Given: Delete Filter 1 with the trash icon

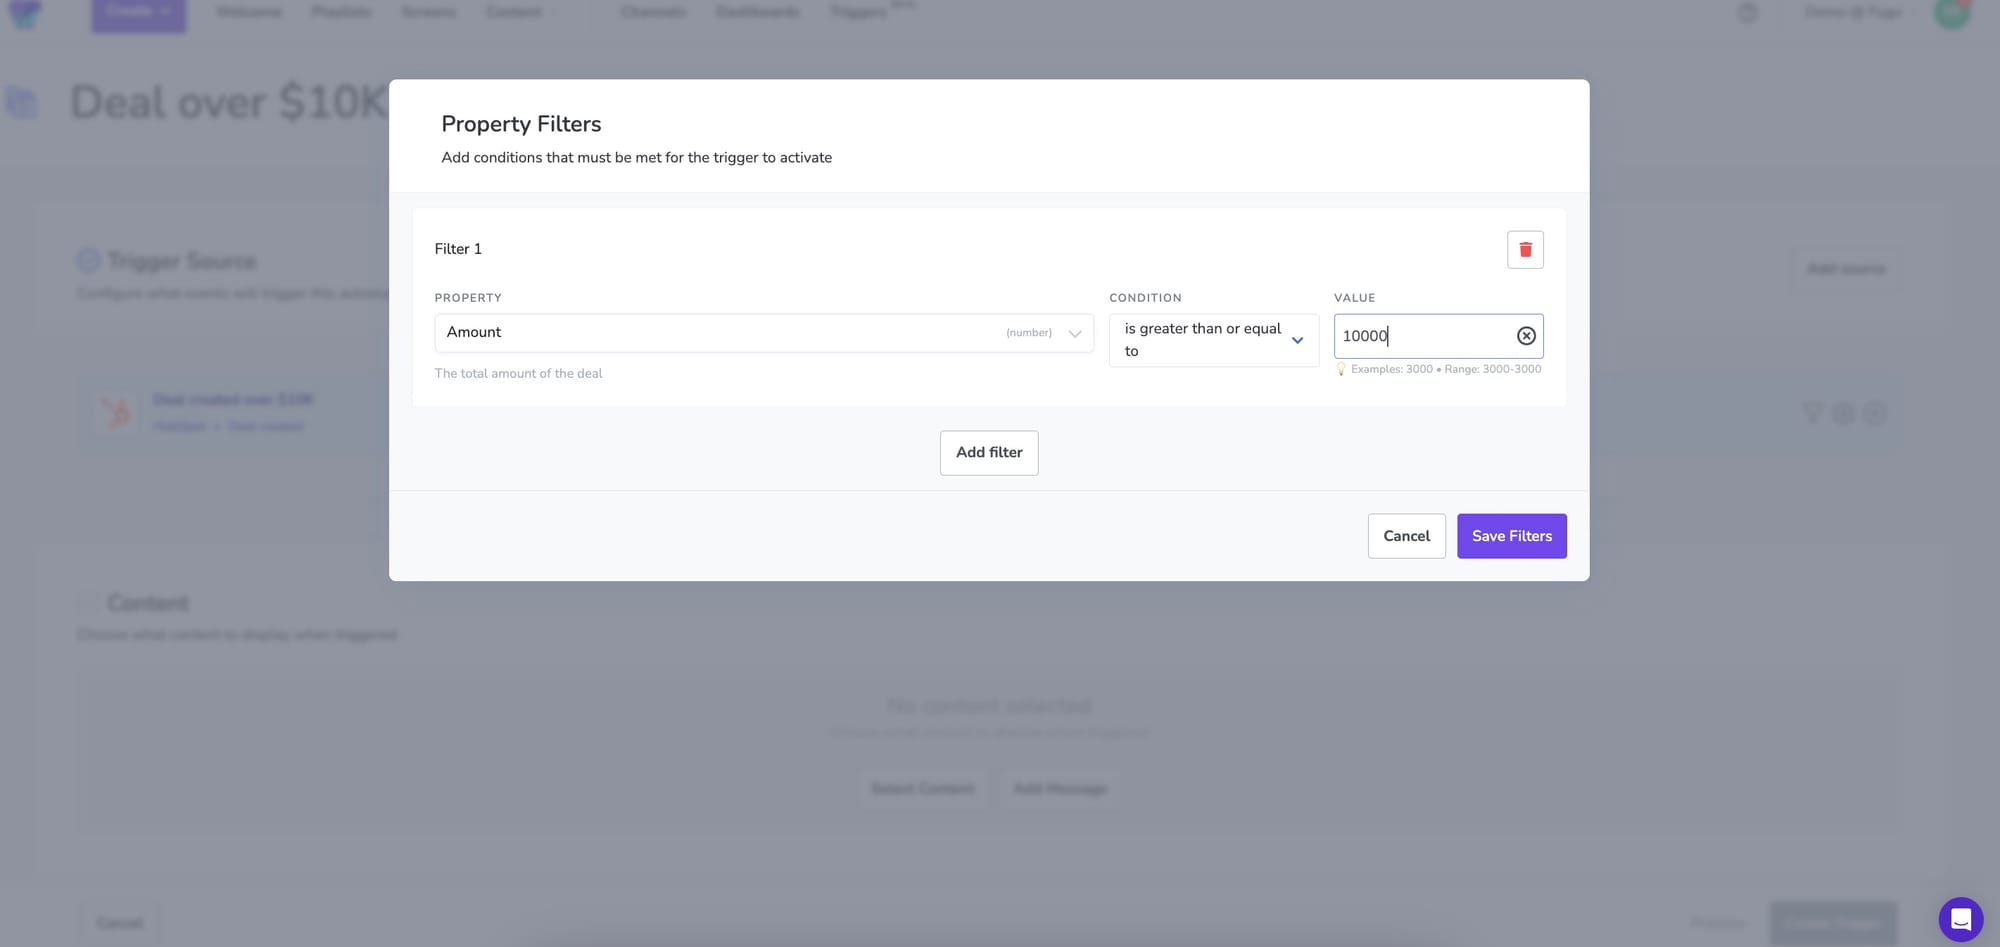Looking at the screenshot, I should (1525, 250).
